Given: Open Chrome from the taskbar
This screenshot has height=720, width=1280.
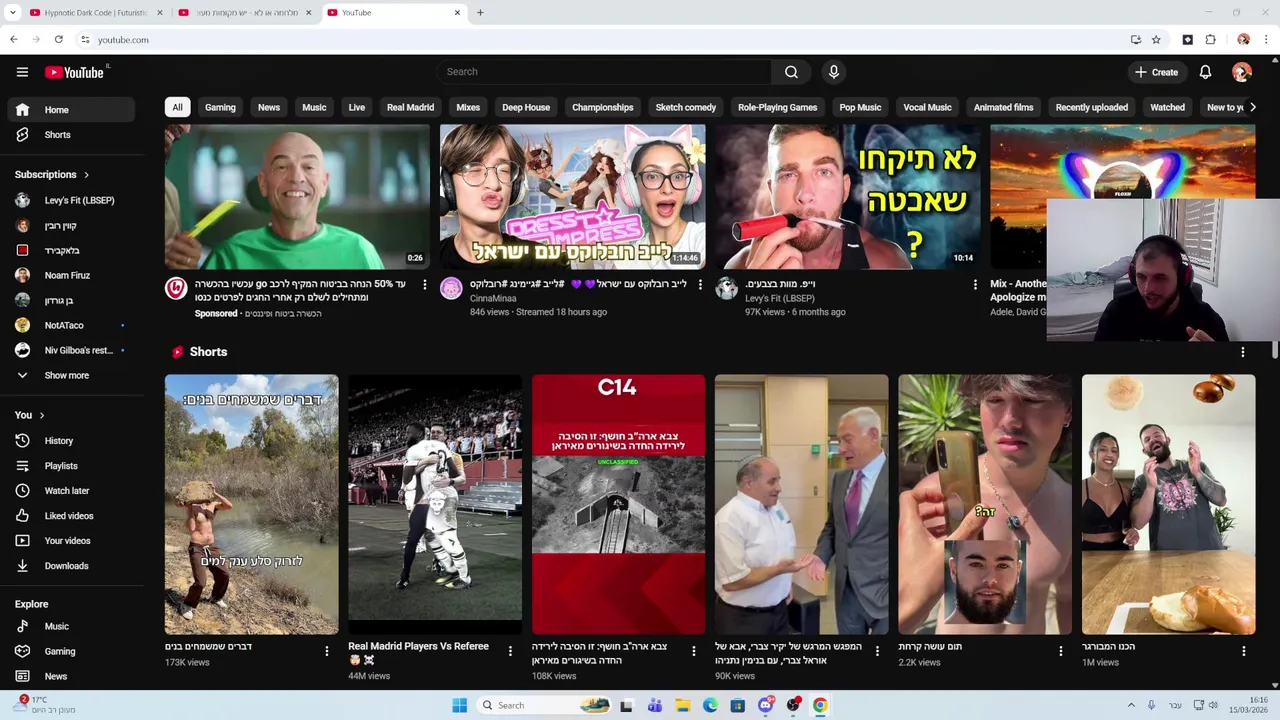Looking at the screenshot, I should coord(820,705).
